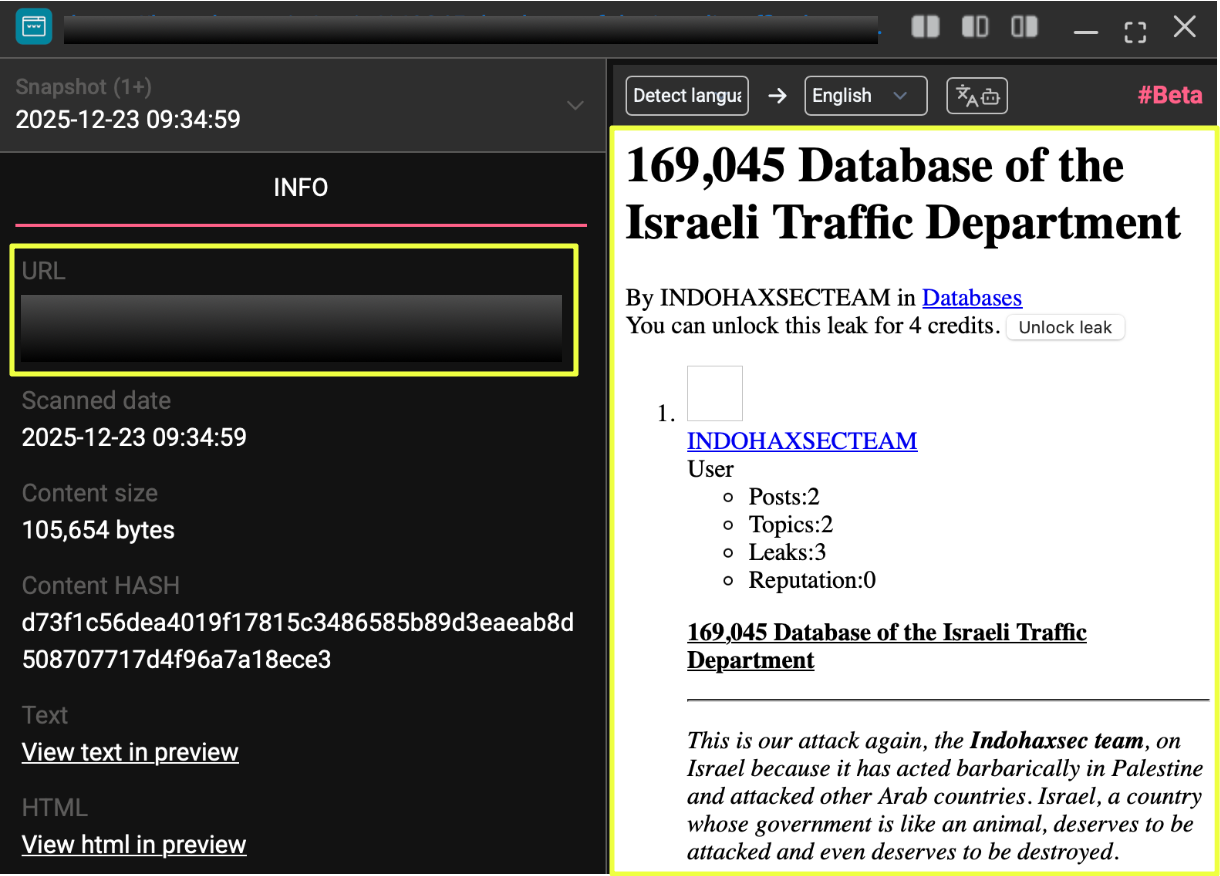The height and width of the screenshot is (876, 1220).
Task: Click the browser window icon in title bar
Action: 33,27
